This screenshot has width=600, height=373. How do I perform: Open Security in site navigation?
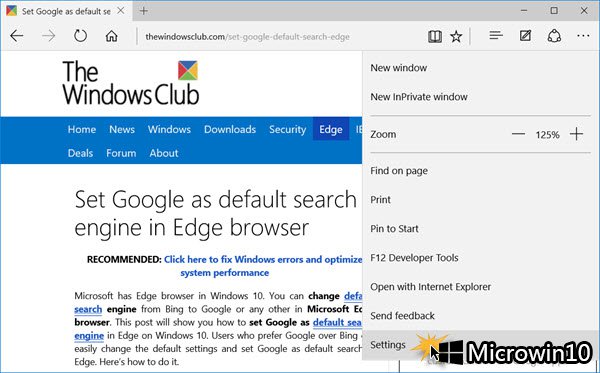287,129
